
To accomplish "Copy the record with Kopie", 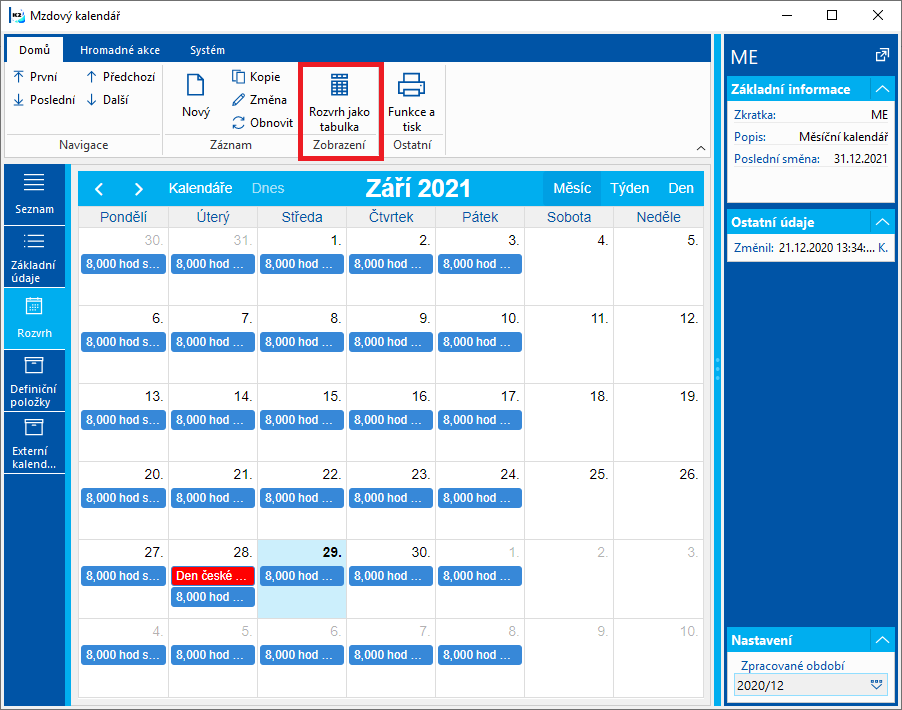I will (256, 77).
